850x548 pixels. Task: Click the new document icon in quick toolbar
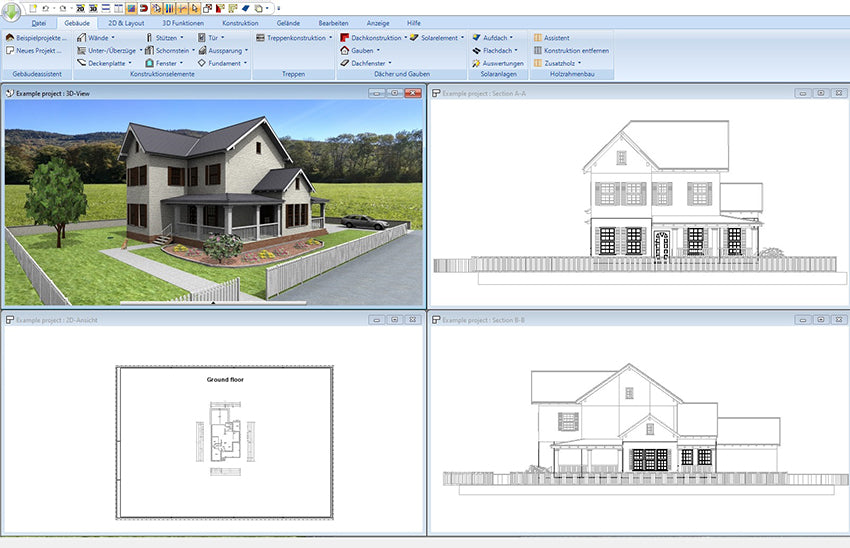tap(33, 8)
